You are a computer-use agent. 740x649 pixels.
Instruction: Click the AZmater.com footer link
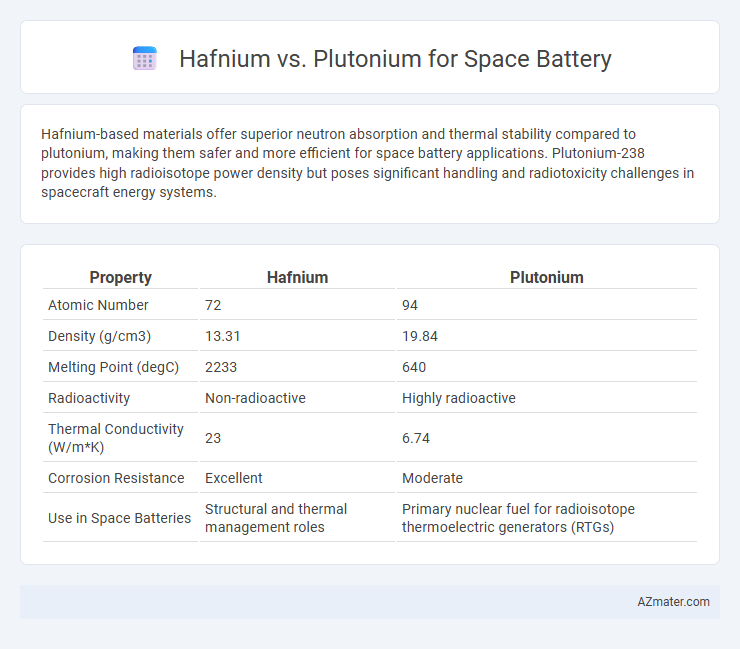point(673,602)
